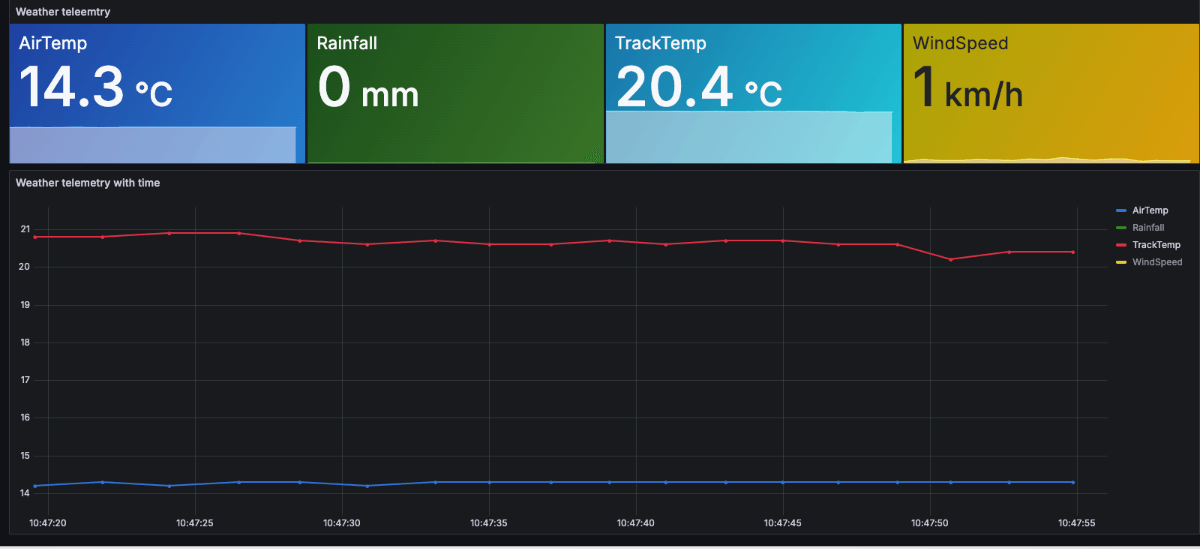
Task: Click the 21 y-axis label
Action: click(25, 229)
